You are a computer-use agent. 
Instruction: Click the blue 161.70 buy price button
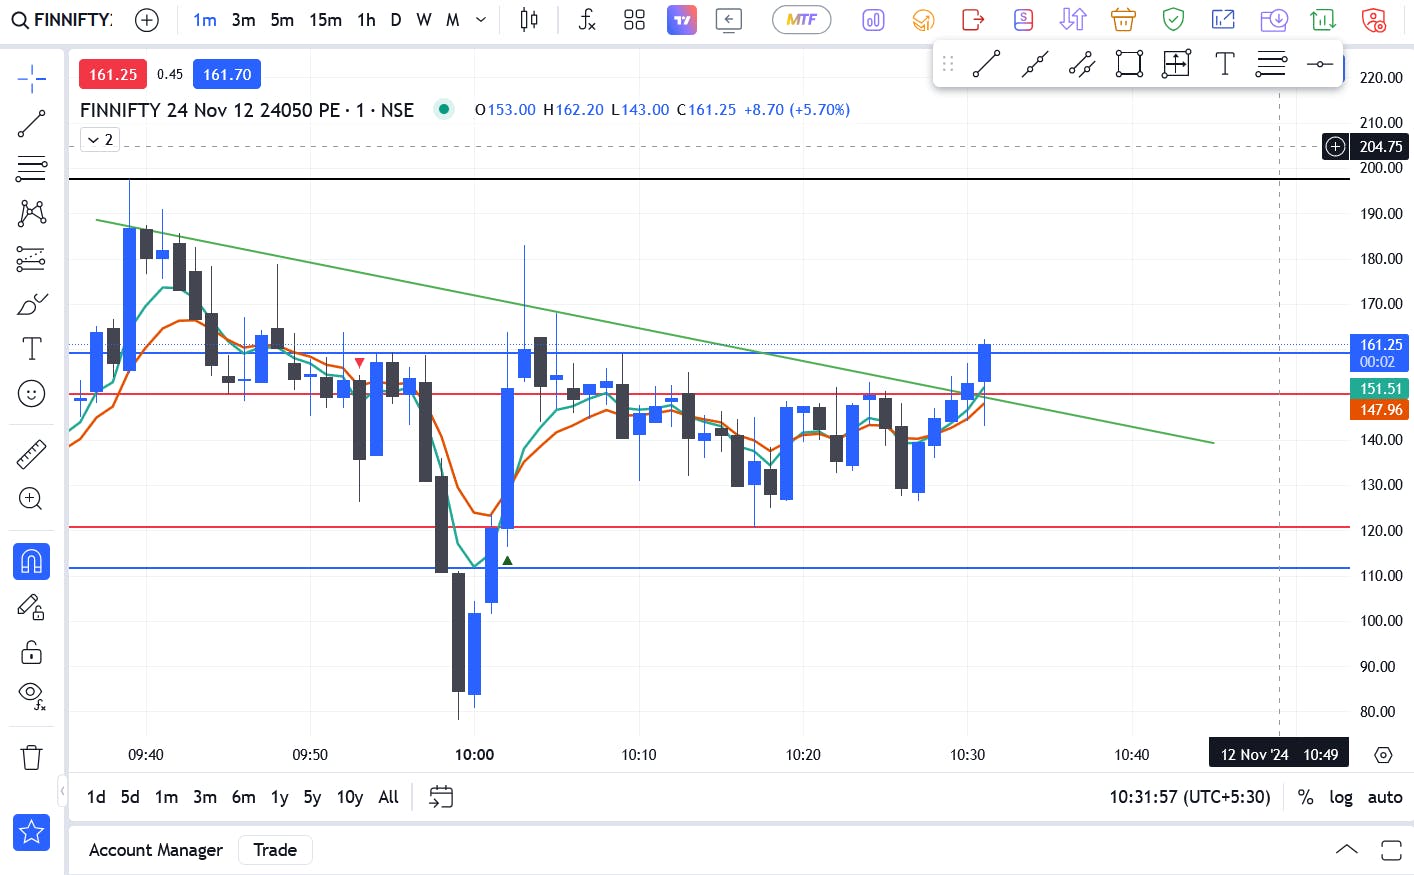point(227,74)
